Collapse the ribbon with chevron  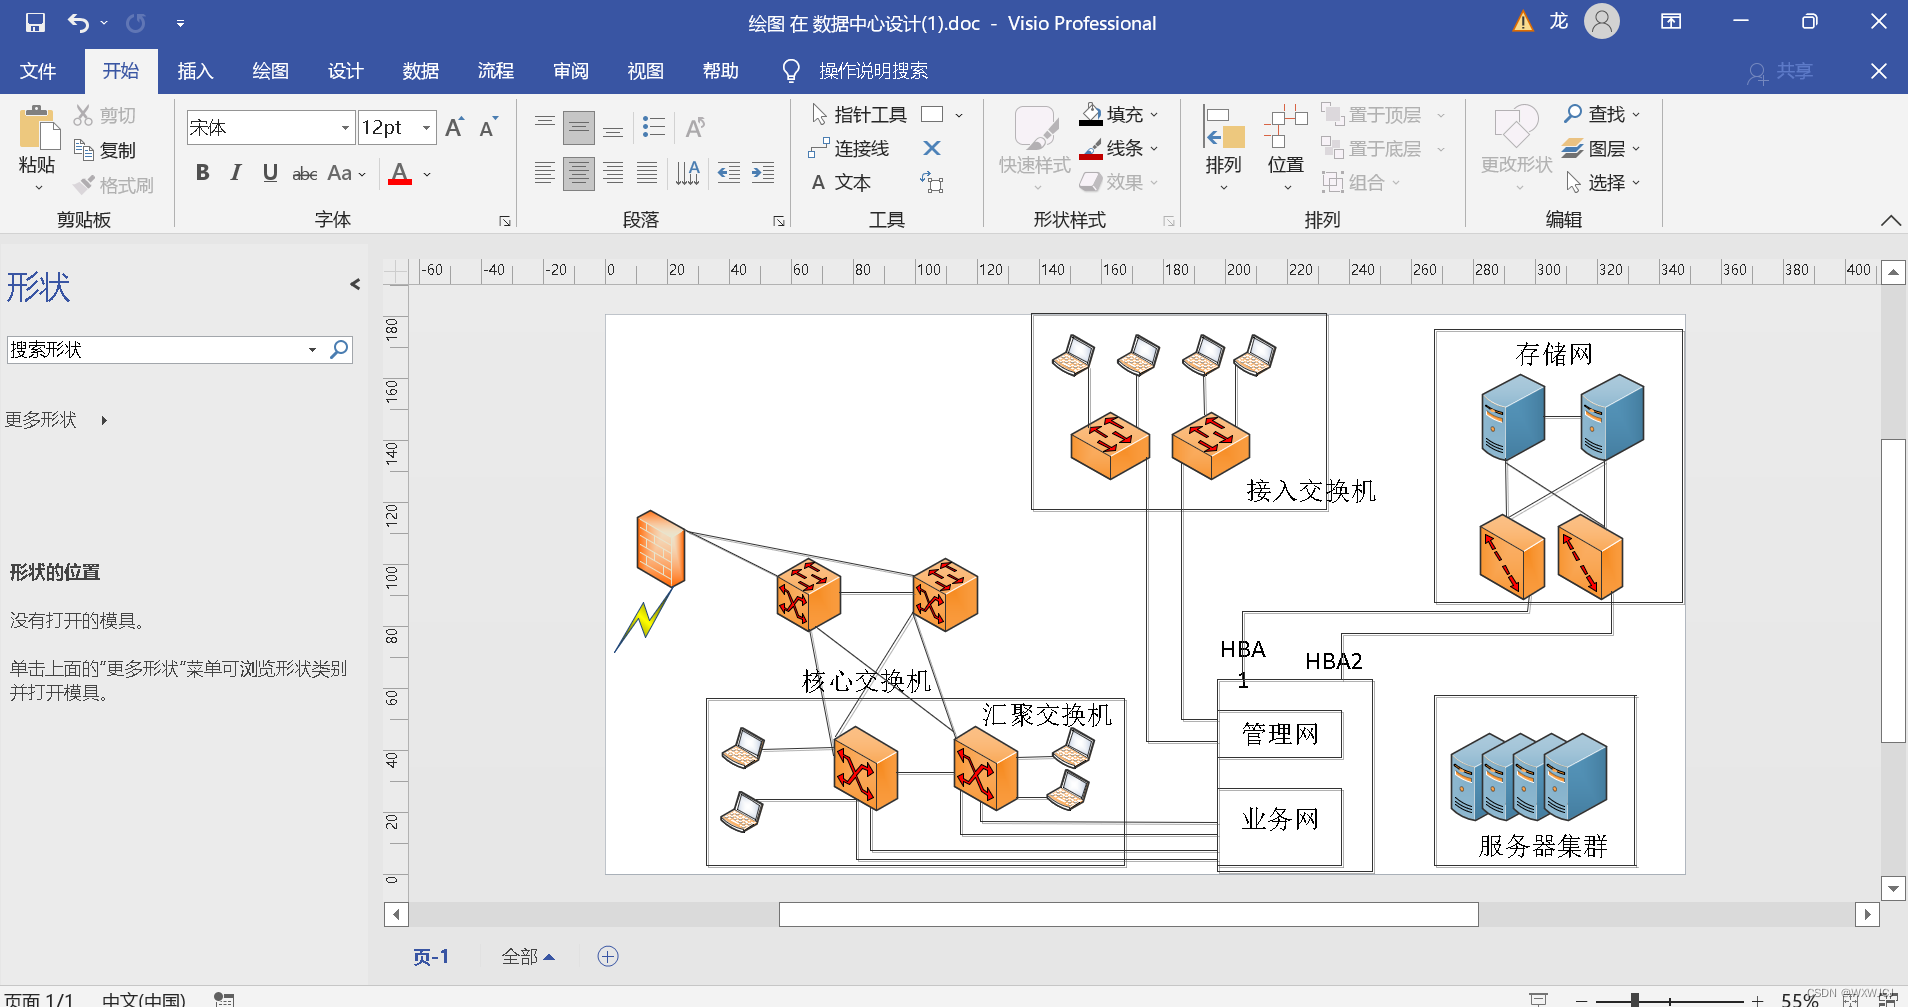click(x=1890, y=221)
